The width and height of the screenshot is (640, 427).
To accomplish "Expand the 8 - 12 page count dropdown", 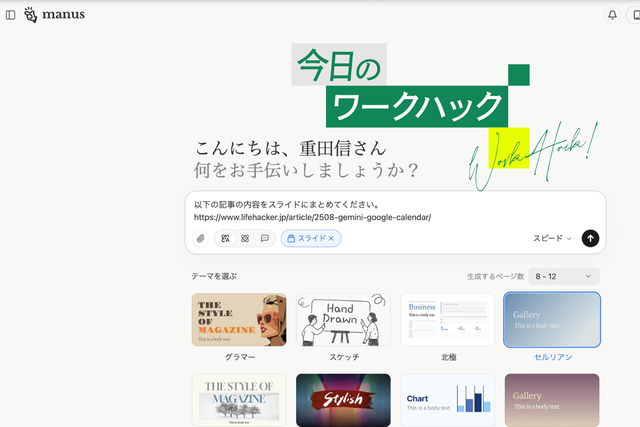I will point(566,275).
